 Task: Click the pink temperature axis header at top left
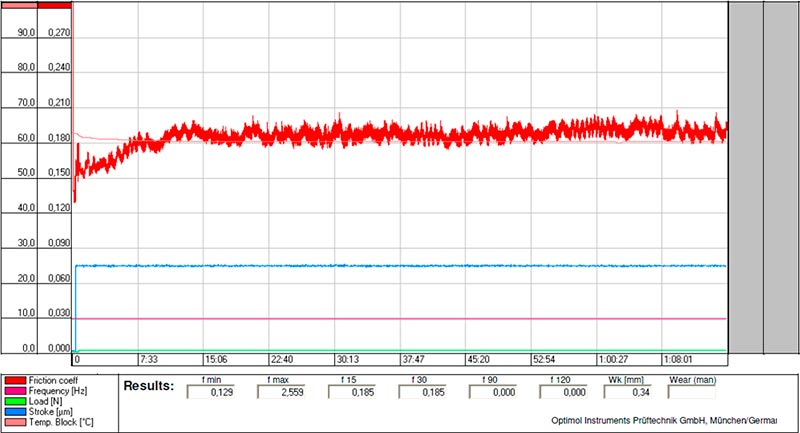pyautogui.click(x=18, y=4)
